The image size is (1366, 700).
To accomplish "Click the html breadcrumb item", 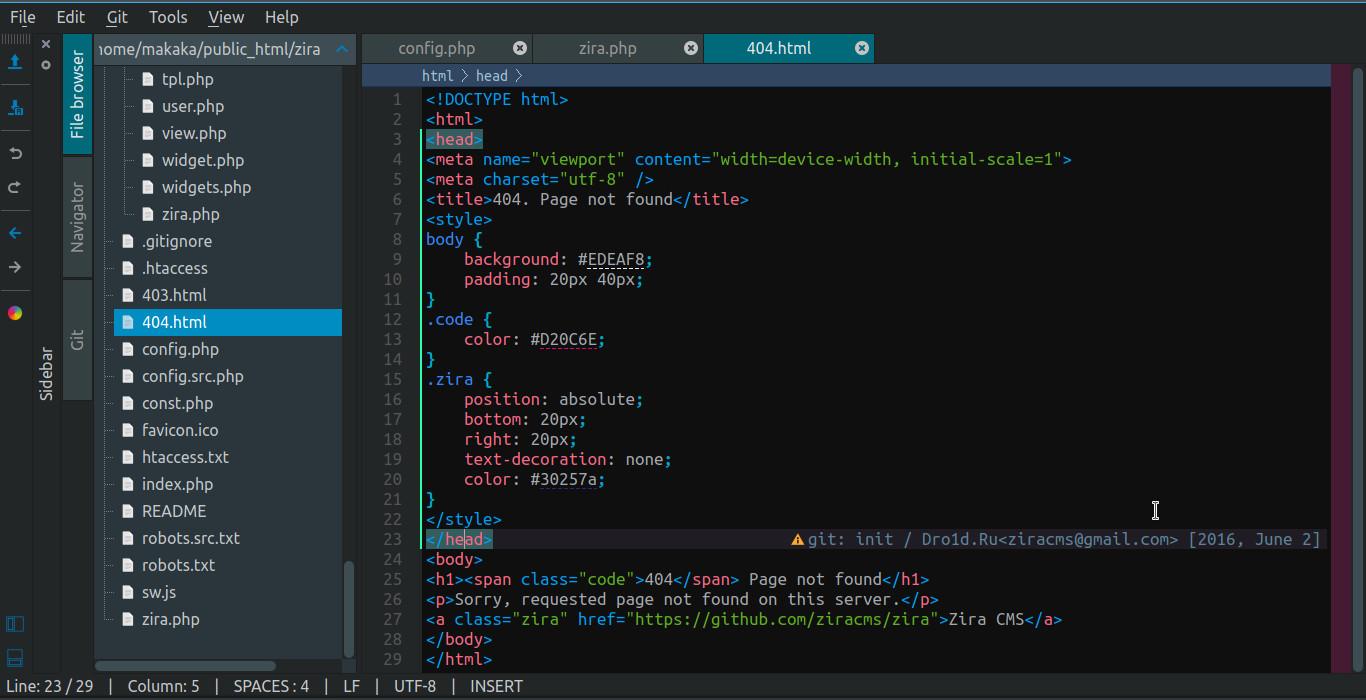I will 437,75.
